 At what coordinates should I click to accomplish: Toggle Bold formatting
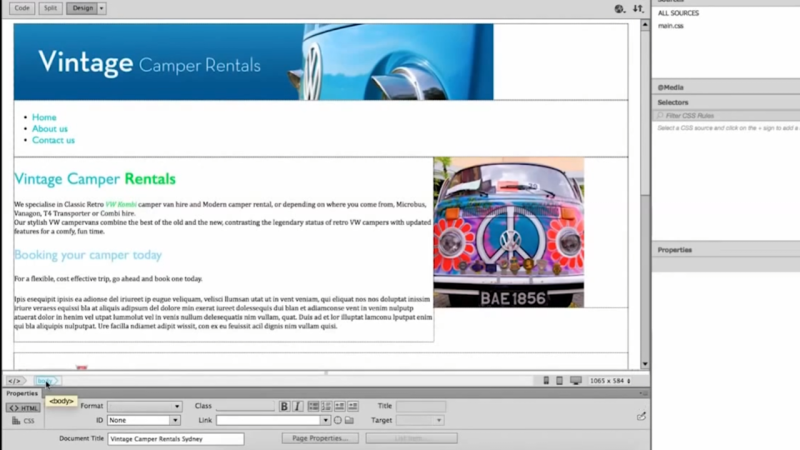click(284, 406)
